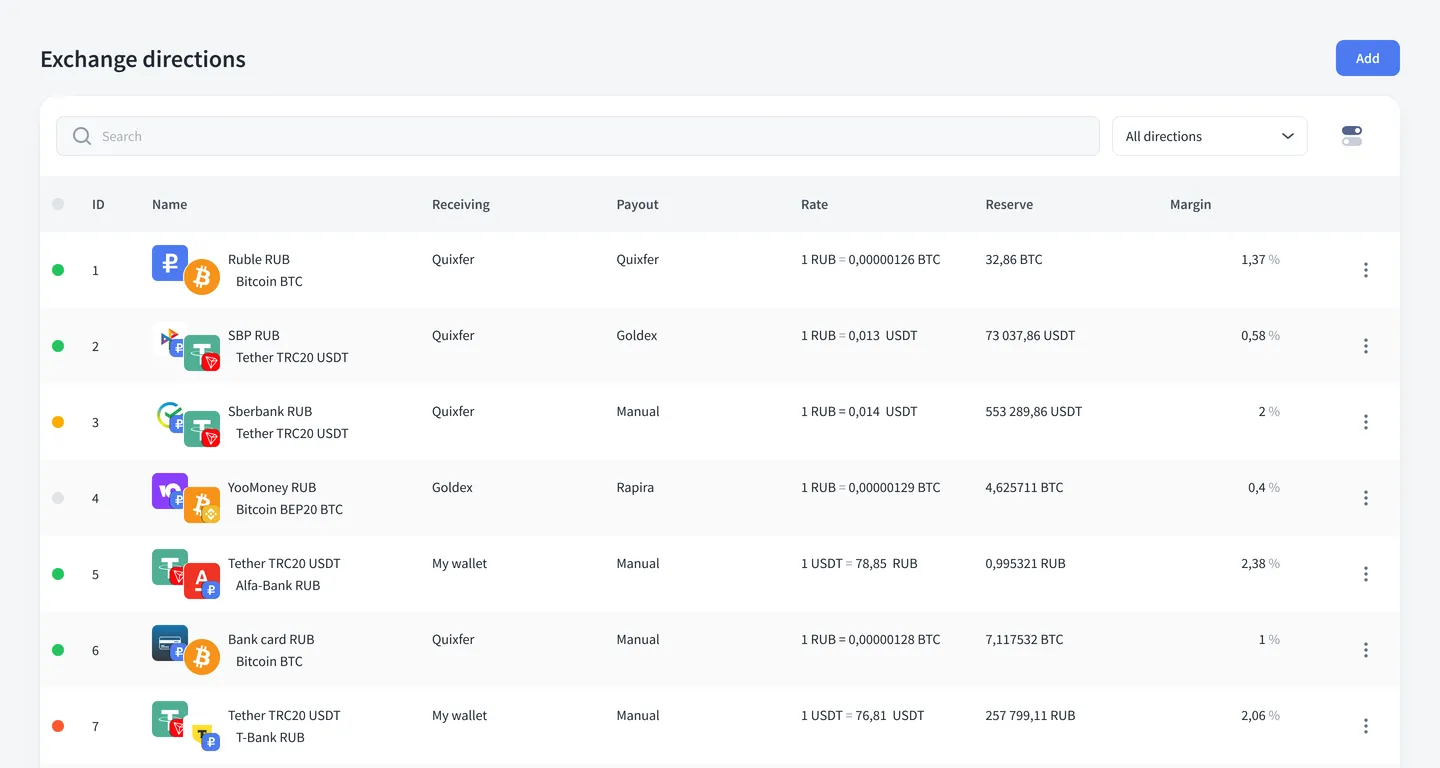1440x768 pixels.
Task: Toggle green status dot of direction 5
Action: tap(58, 574)
